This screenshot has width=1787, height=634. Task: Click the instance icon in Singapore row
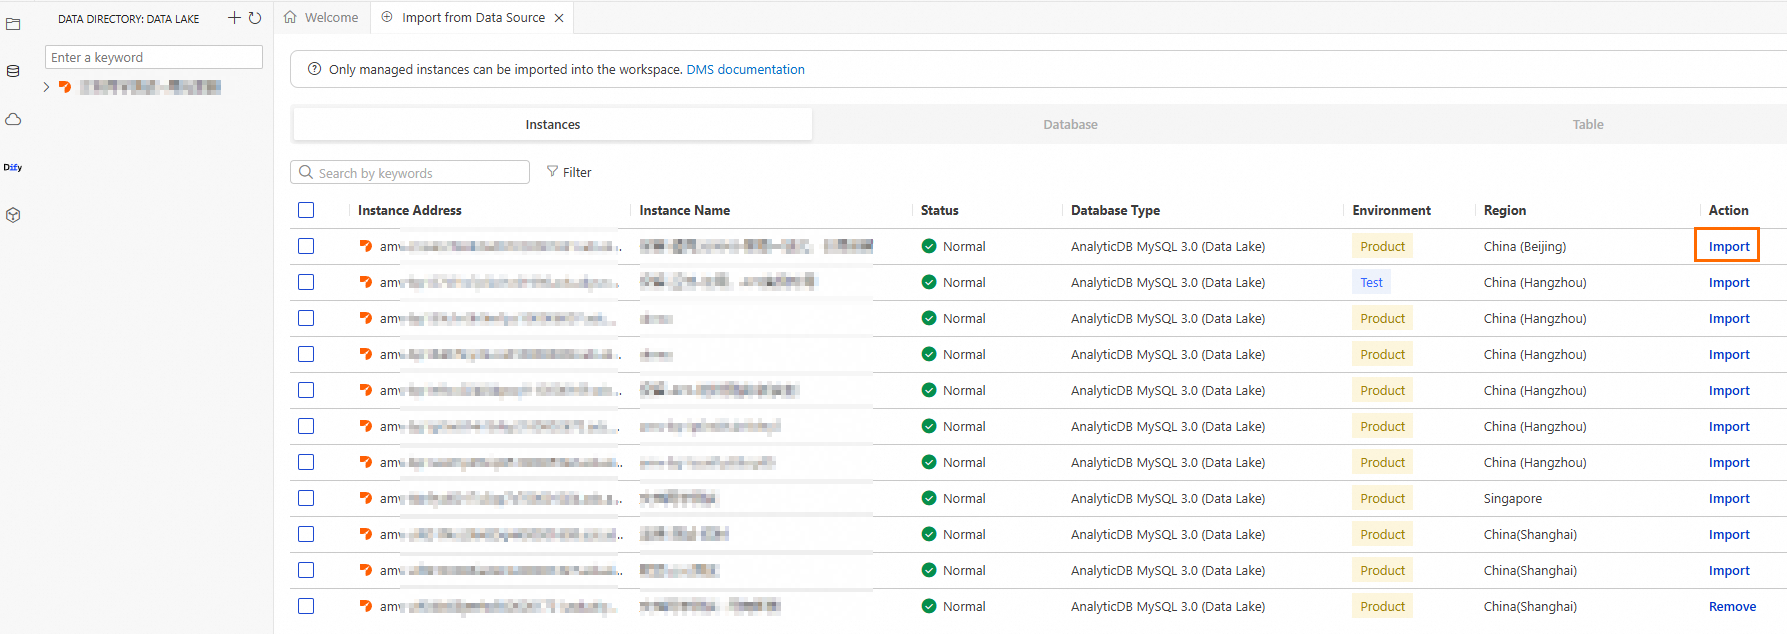click(366, 498)
